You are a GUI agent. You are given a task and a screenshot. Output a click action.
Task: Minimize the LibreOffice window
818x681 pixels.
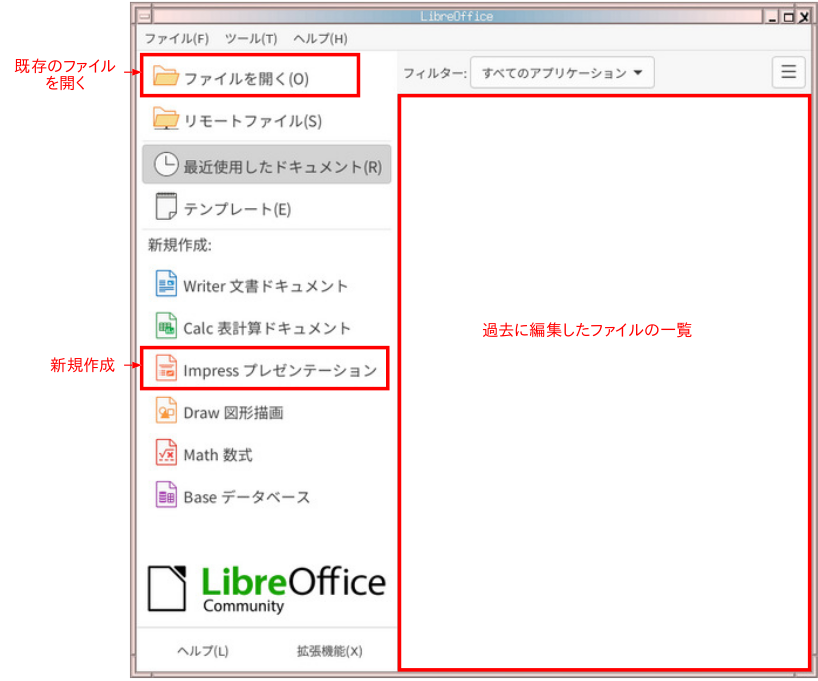(x=773, y=17)
